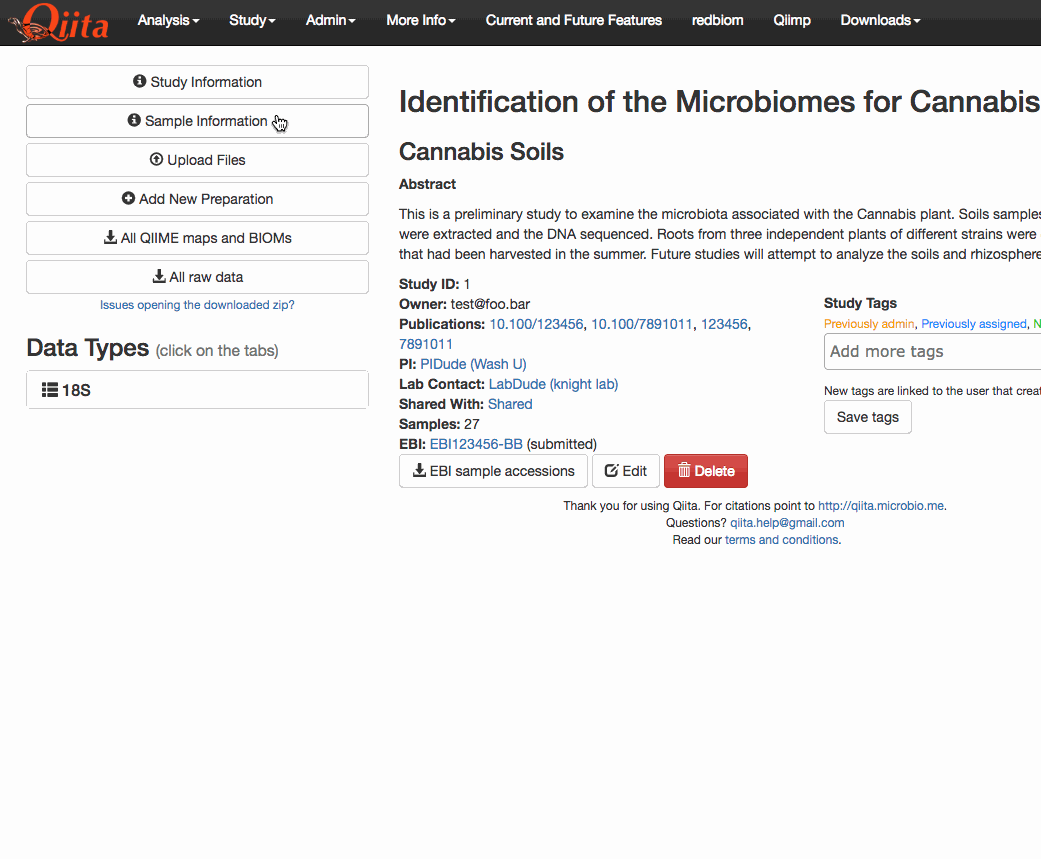Open the Downloads dropdown menu

880,20
